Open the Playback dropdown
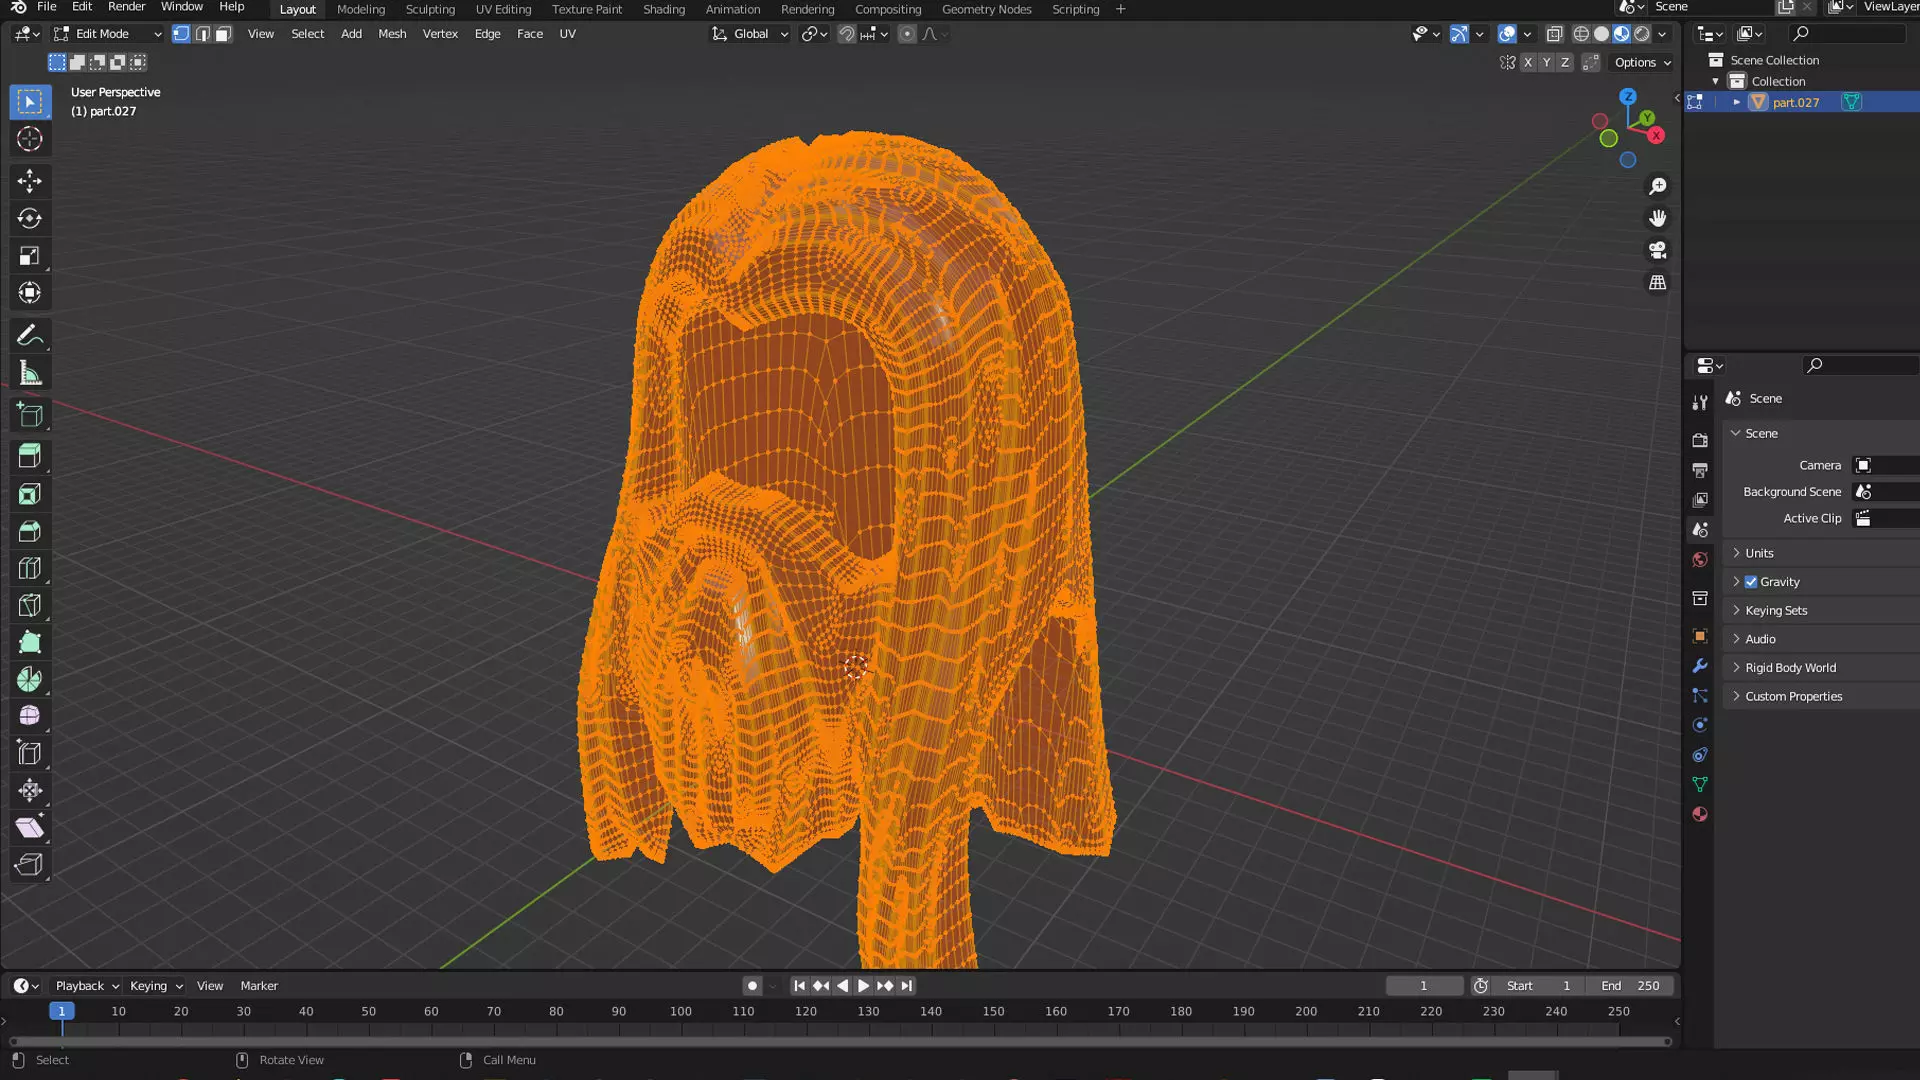 [87, 986]
